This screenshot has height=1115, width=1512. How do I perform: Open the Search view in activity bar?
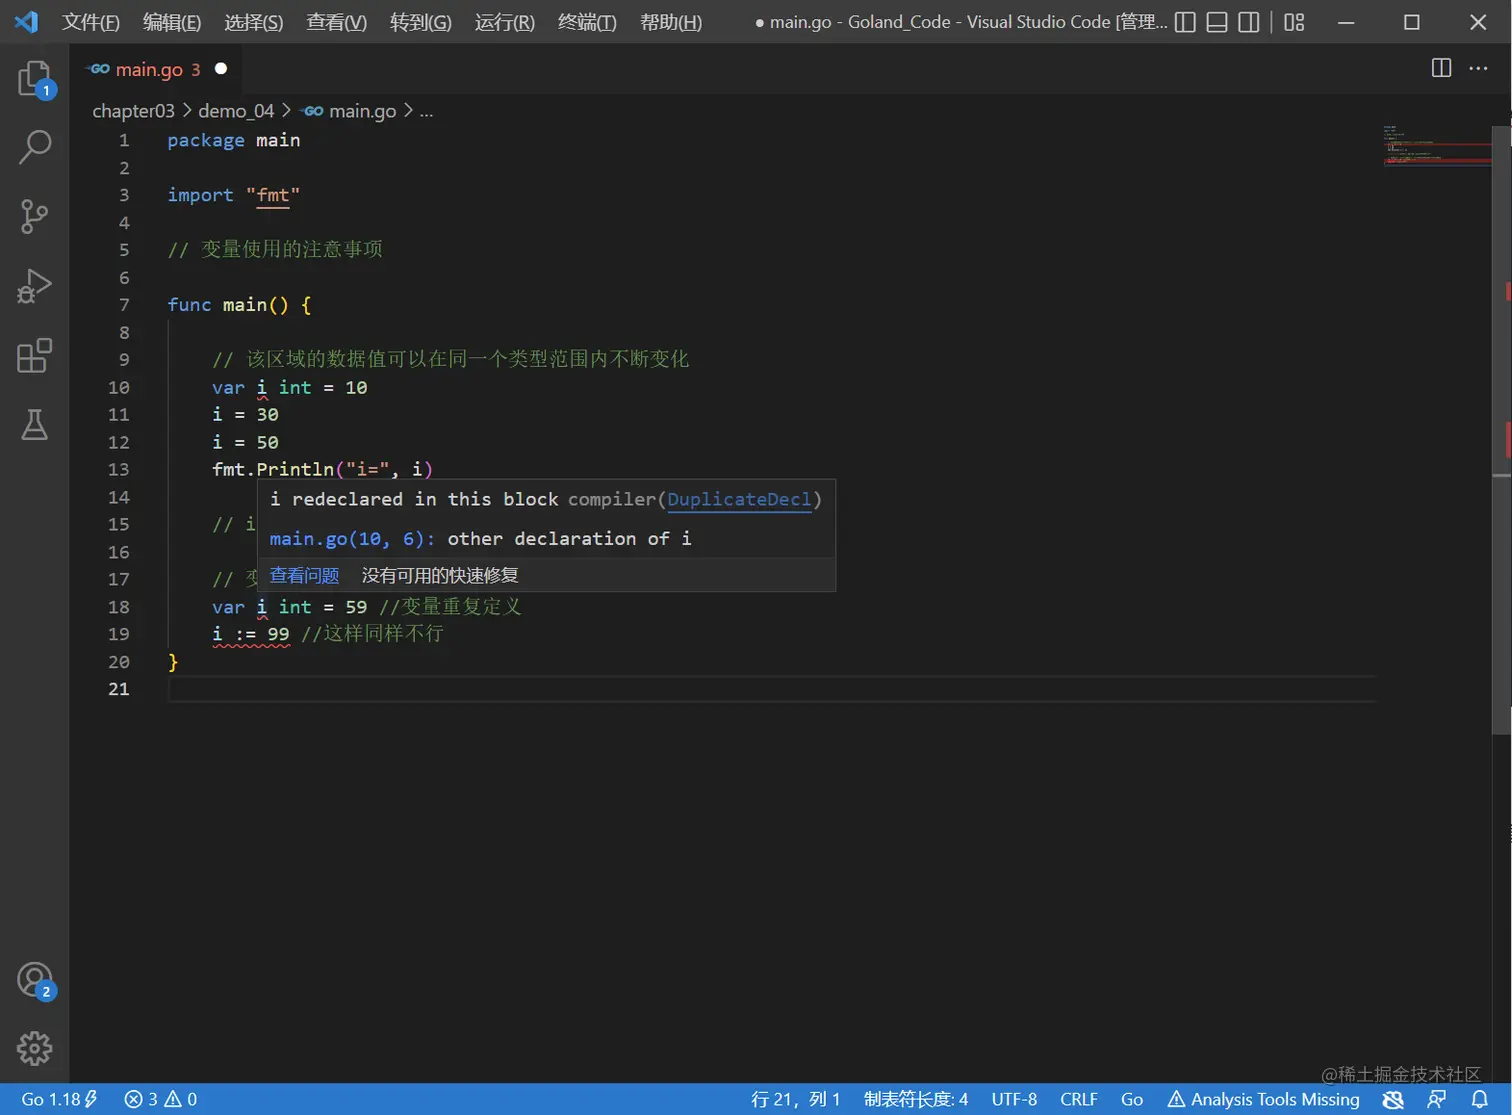(35, 147)
